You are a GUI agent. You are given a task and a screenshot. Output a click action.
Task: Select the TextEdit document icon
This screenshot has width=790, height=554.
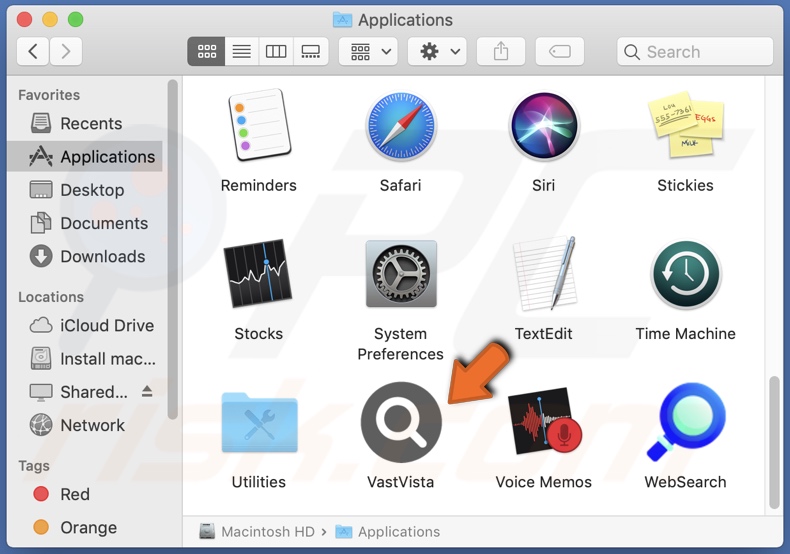coord(544,273)
